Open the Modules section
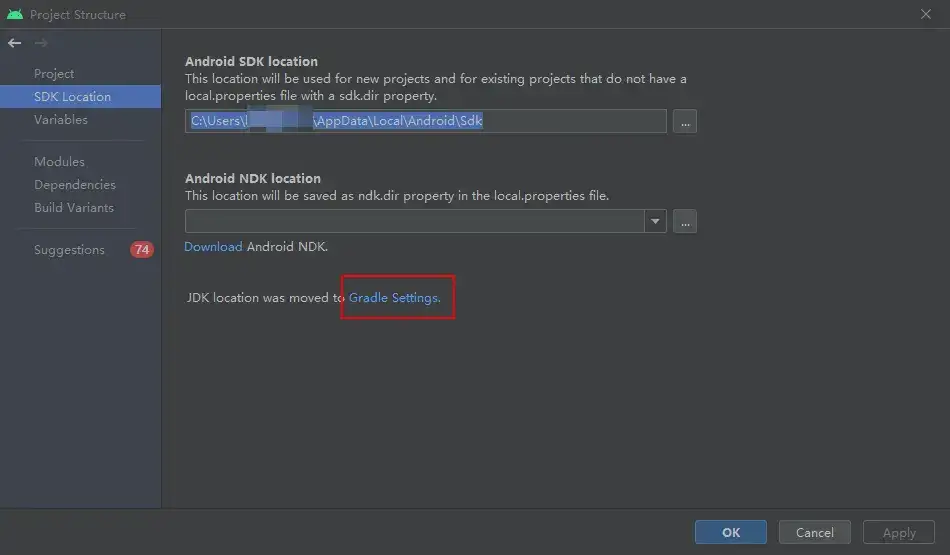The width and height of the screenshot is (950, 555). 59,162
